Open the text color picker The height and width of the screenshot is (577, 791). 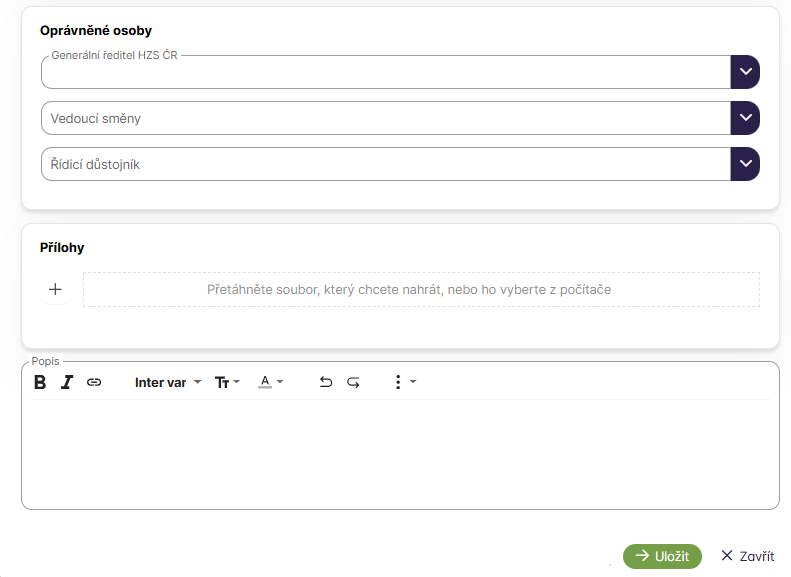tap(270, 382)
